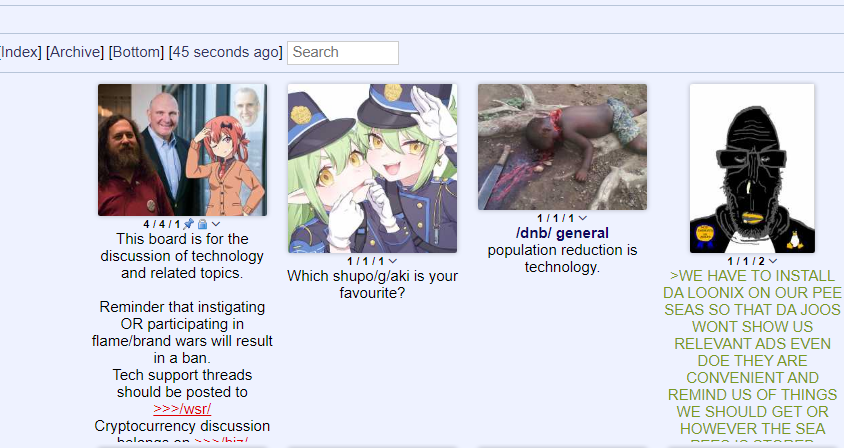Open the [Archive] link
Viewport: 844px width, 448px height.
pos(75,52)
